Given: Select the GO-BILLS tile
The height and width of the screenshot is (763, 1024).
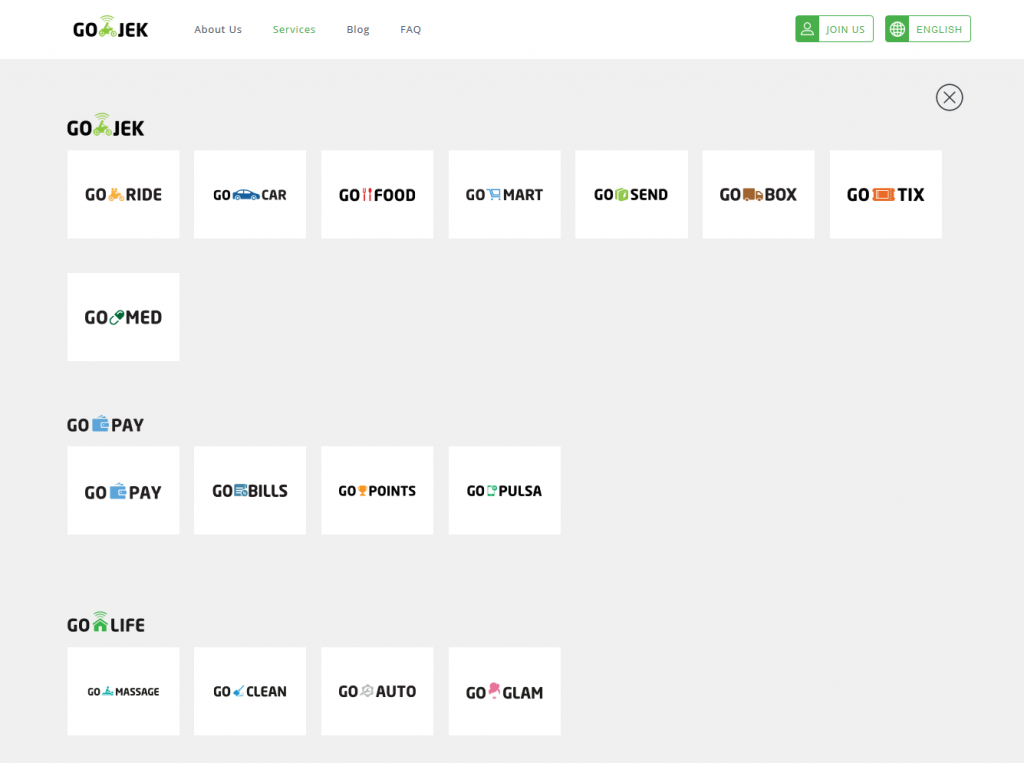Looking at the screenshot, I should coord(250,491).
